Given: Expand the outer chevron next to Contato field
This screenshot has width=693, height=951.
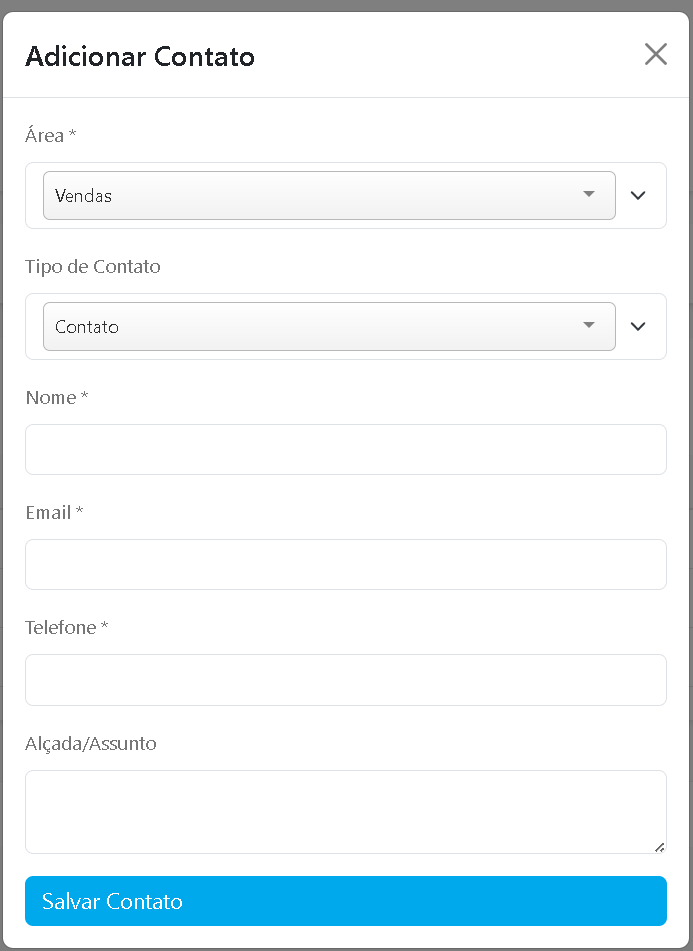Looking at the screenshot, I should (638, 326).
